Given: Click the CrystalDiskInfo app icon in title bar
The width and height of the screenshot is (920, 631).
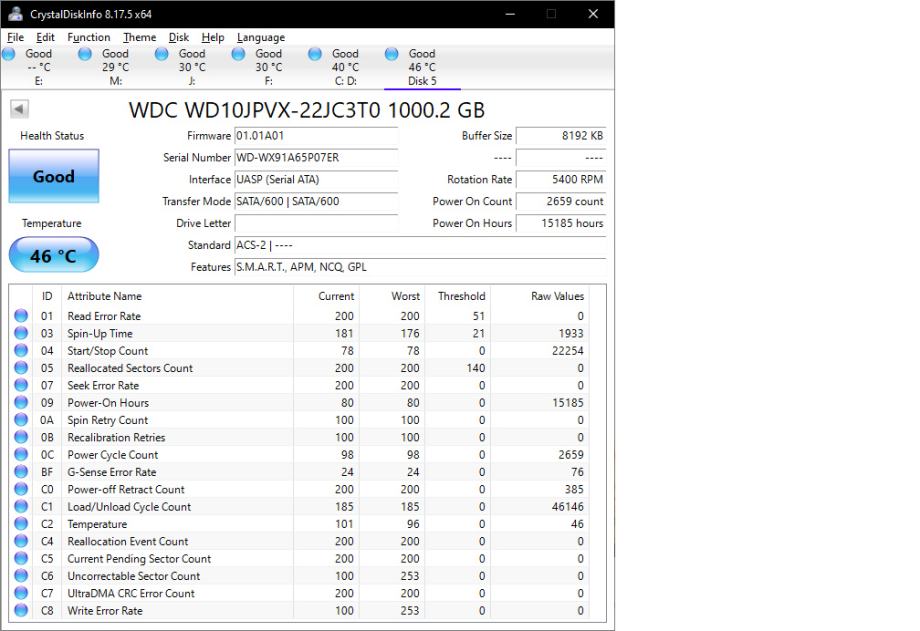Looking at the screenshot, I should pyautogui.click(x=16, y=14).
